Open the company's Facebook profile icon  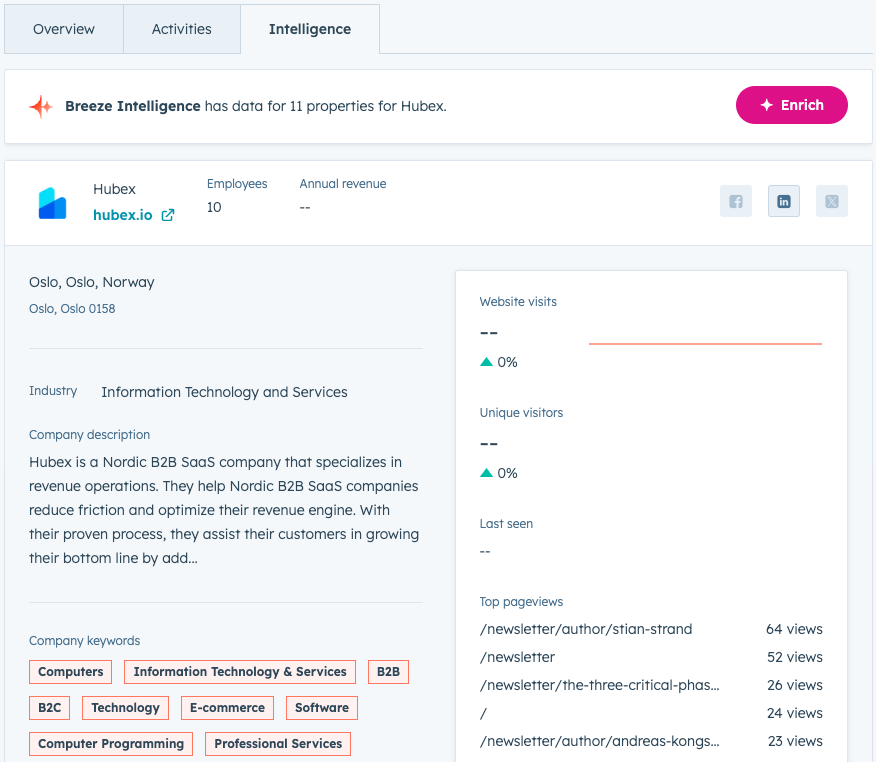[x=736, y=201]
